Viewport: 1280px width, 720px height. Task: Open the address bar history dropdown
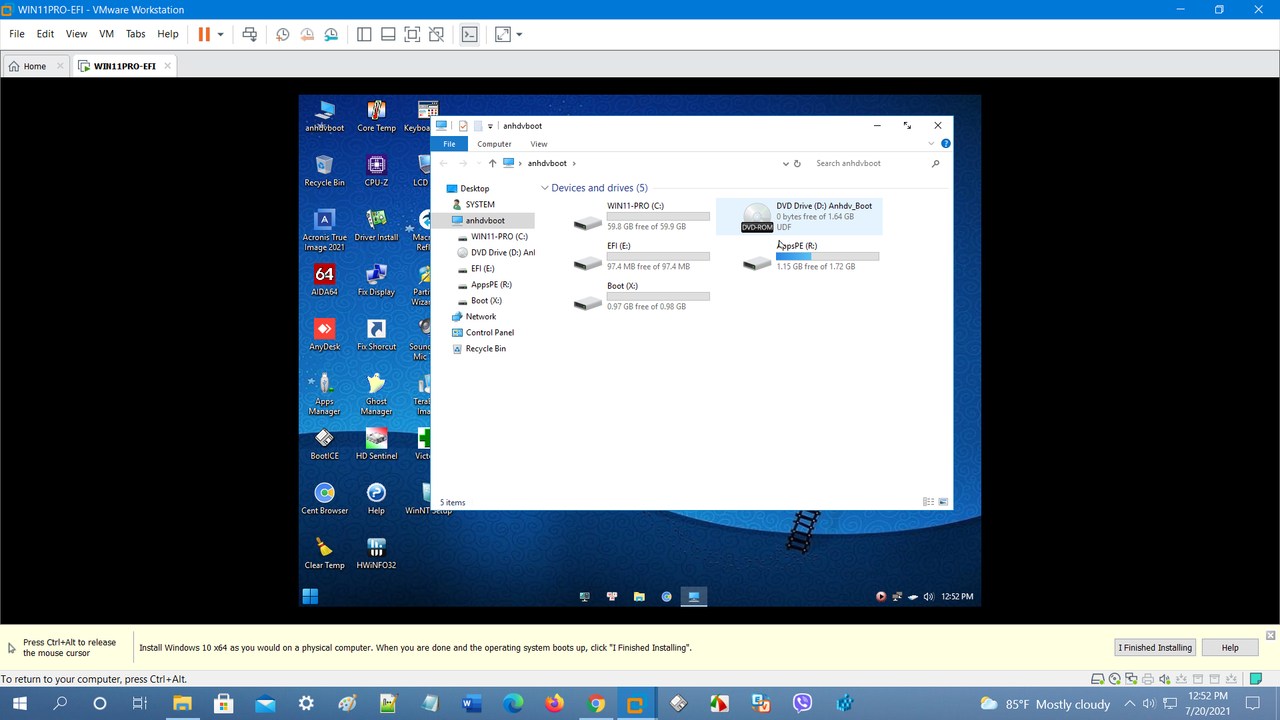click(785, 163)
